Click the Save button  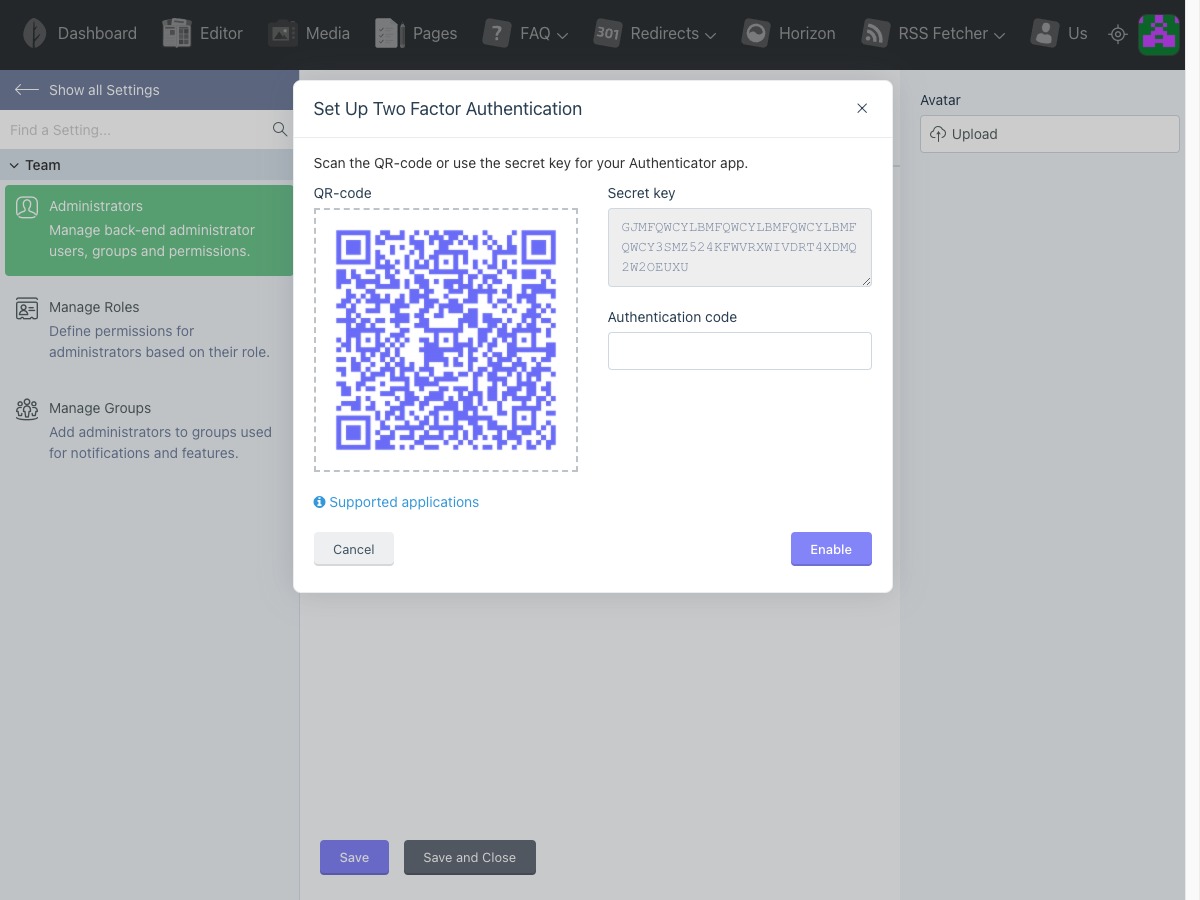point(354,857)
